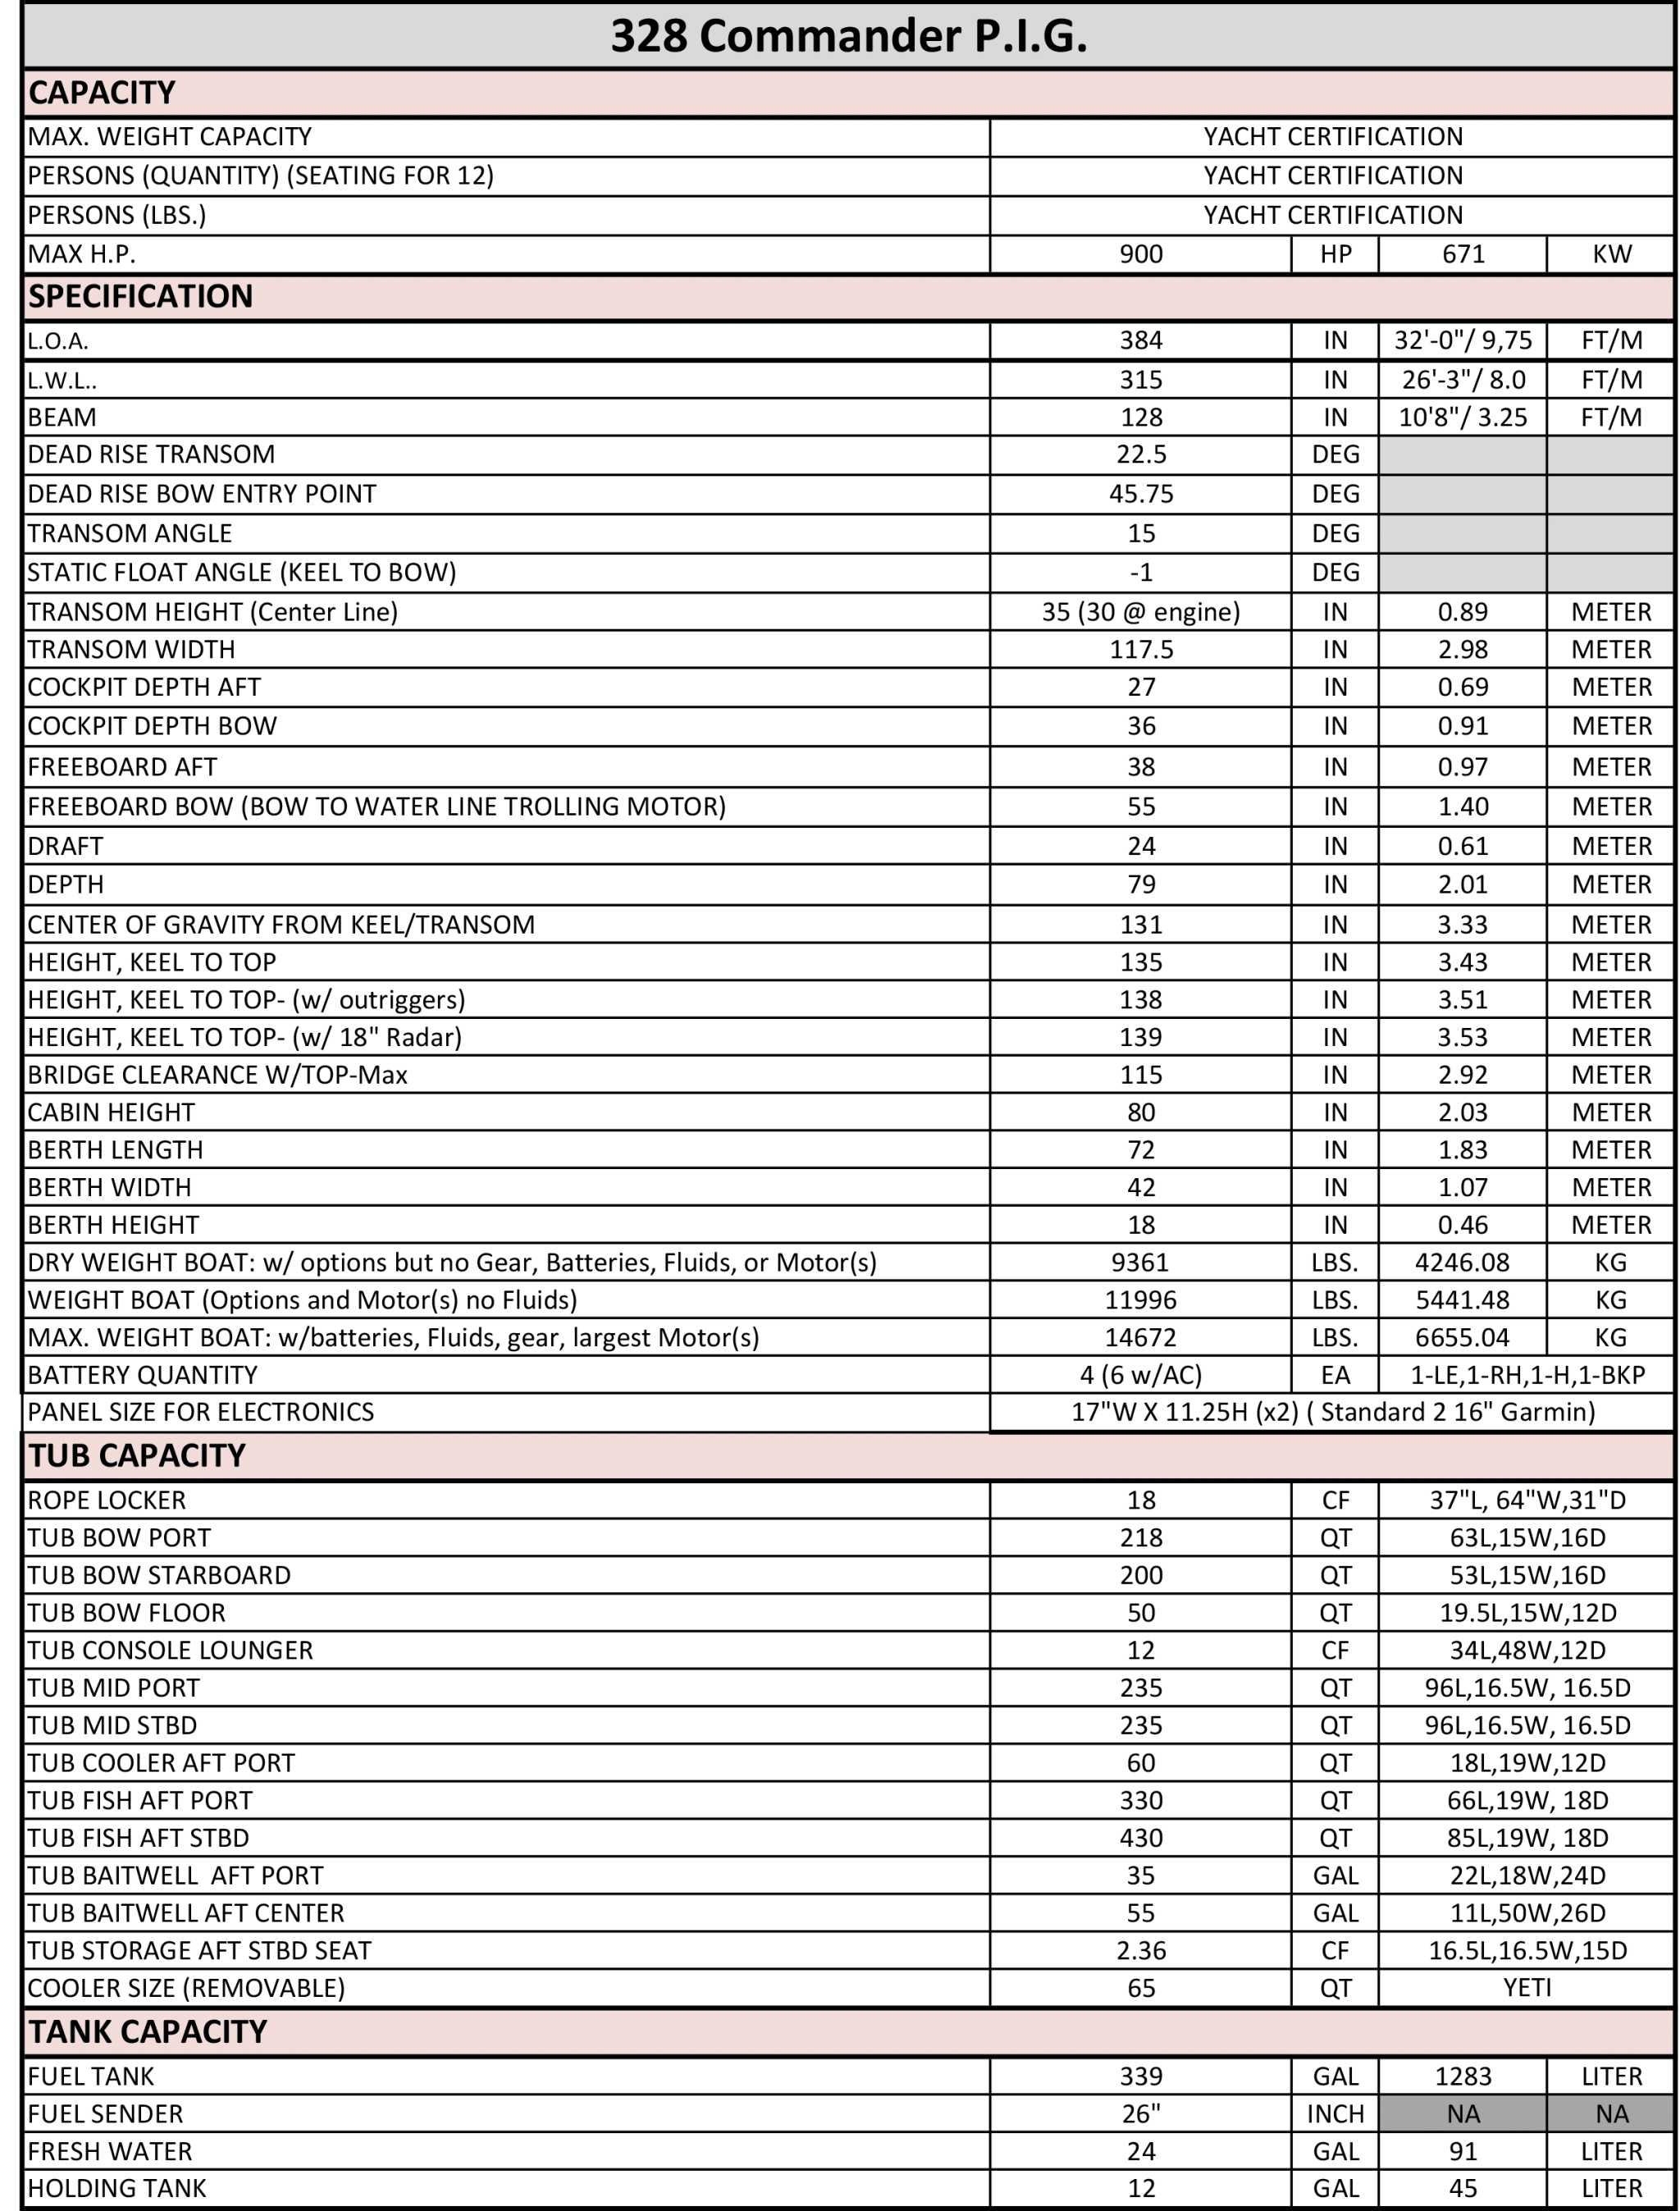Click the DRY WEIGHT BOAT value 9361
This screenshot has height=2211, width=1680.
(x=1141, y=1263)
